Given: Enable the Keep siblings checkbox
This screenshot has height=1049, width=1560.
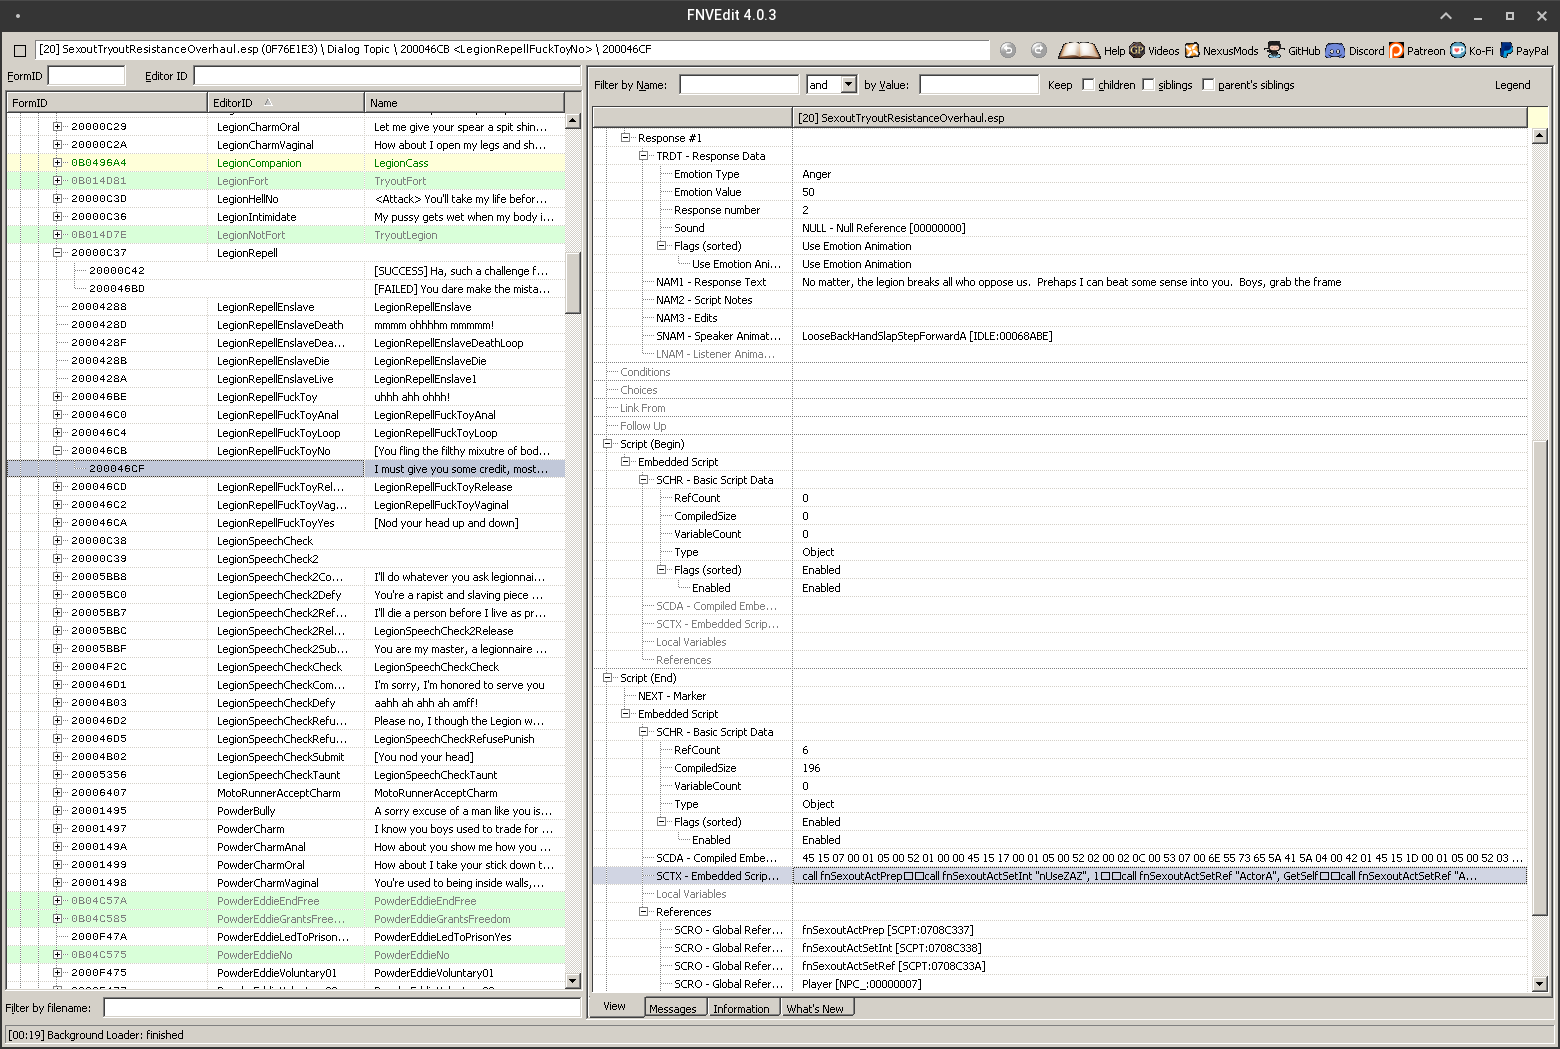Looking at the screenshot, I should (x=1148, y=85).
